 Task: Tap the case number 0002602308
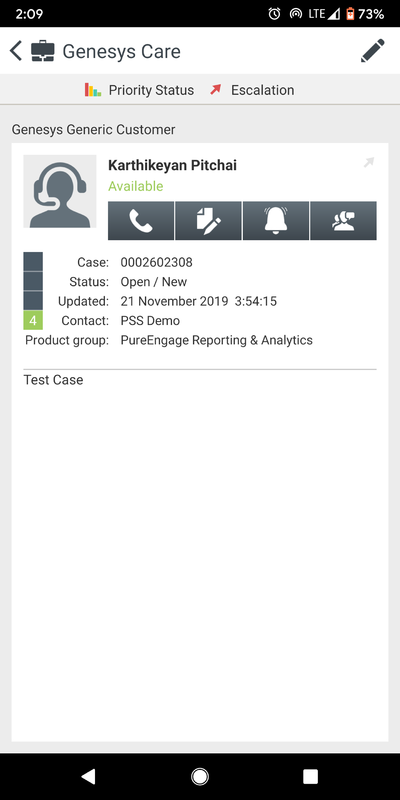point(157,262)
